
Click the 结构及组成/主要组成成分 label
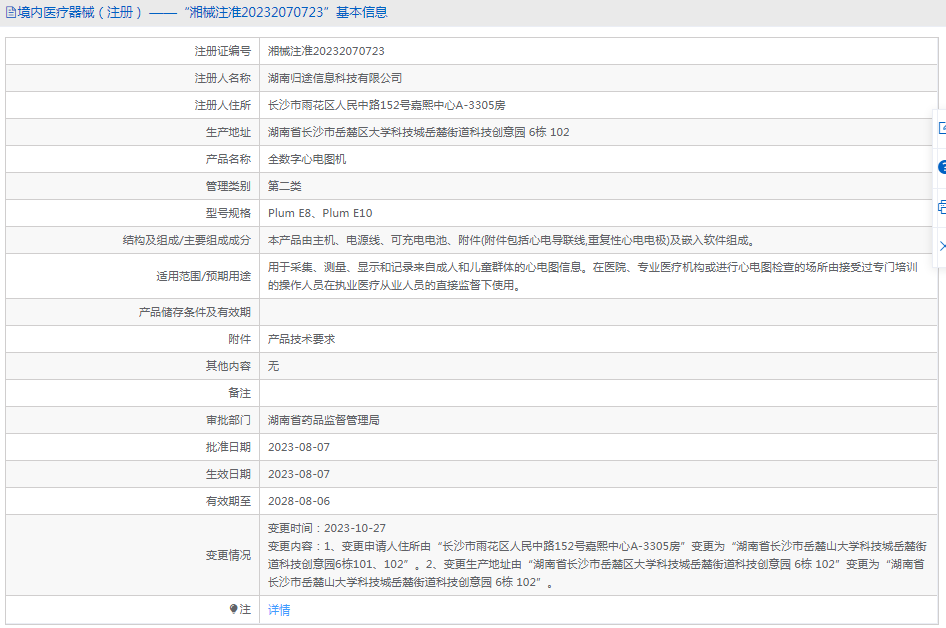coord(187,240)
